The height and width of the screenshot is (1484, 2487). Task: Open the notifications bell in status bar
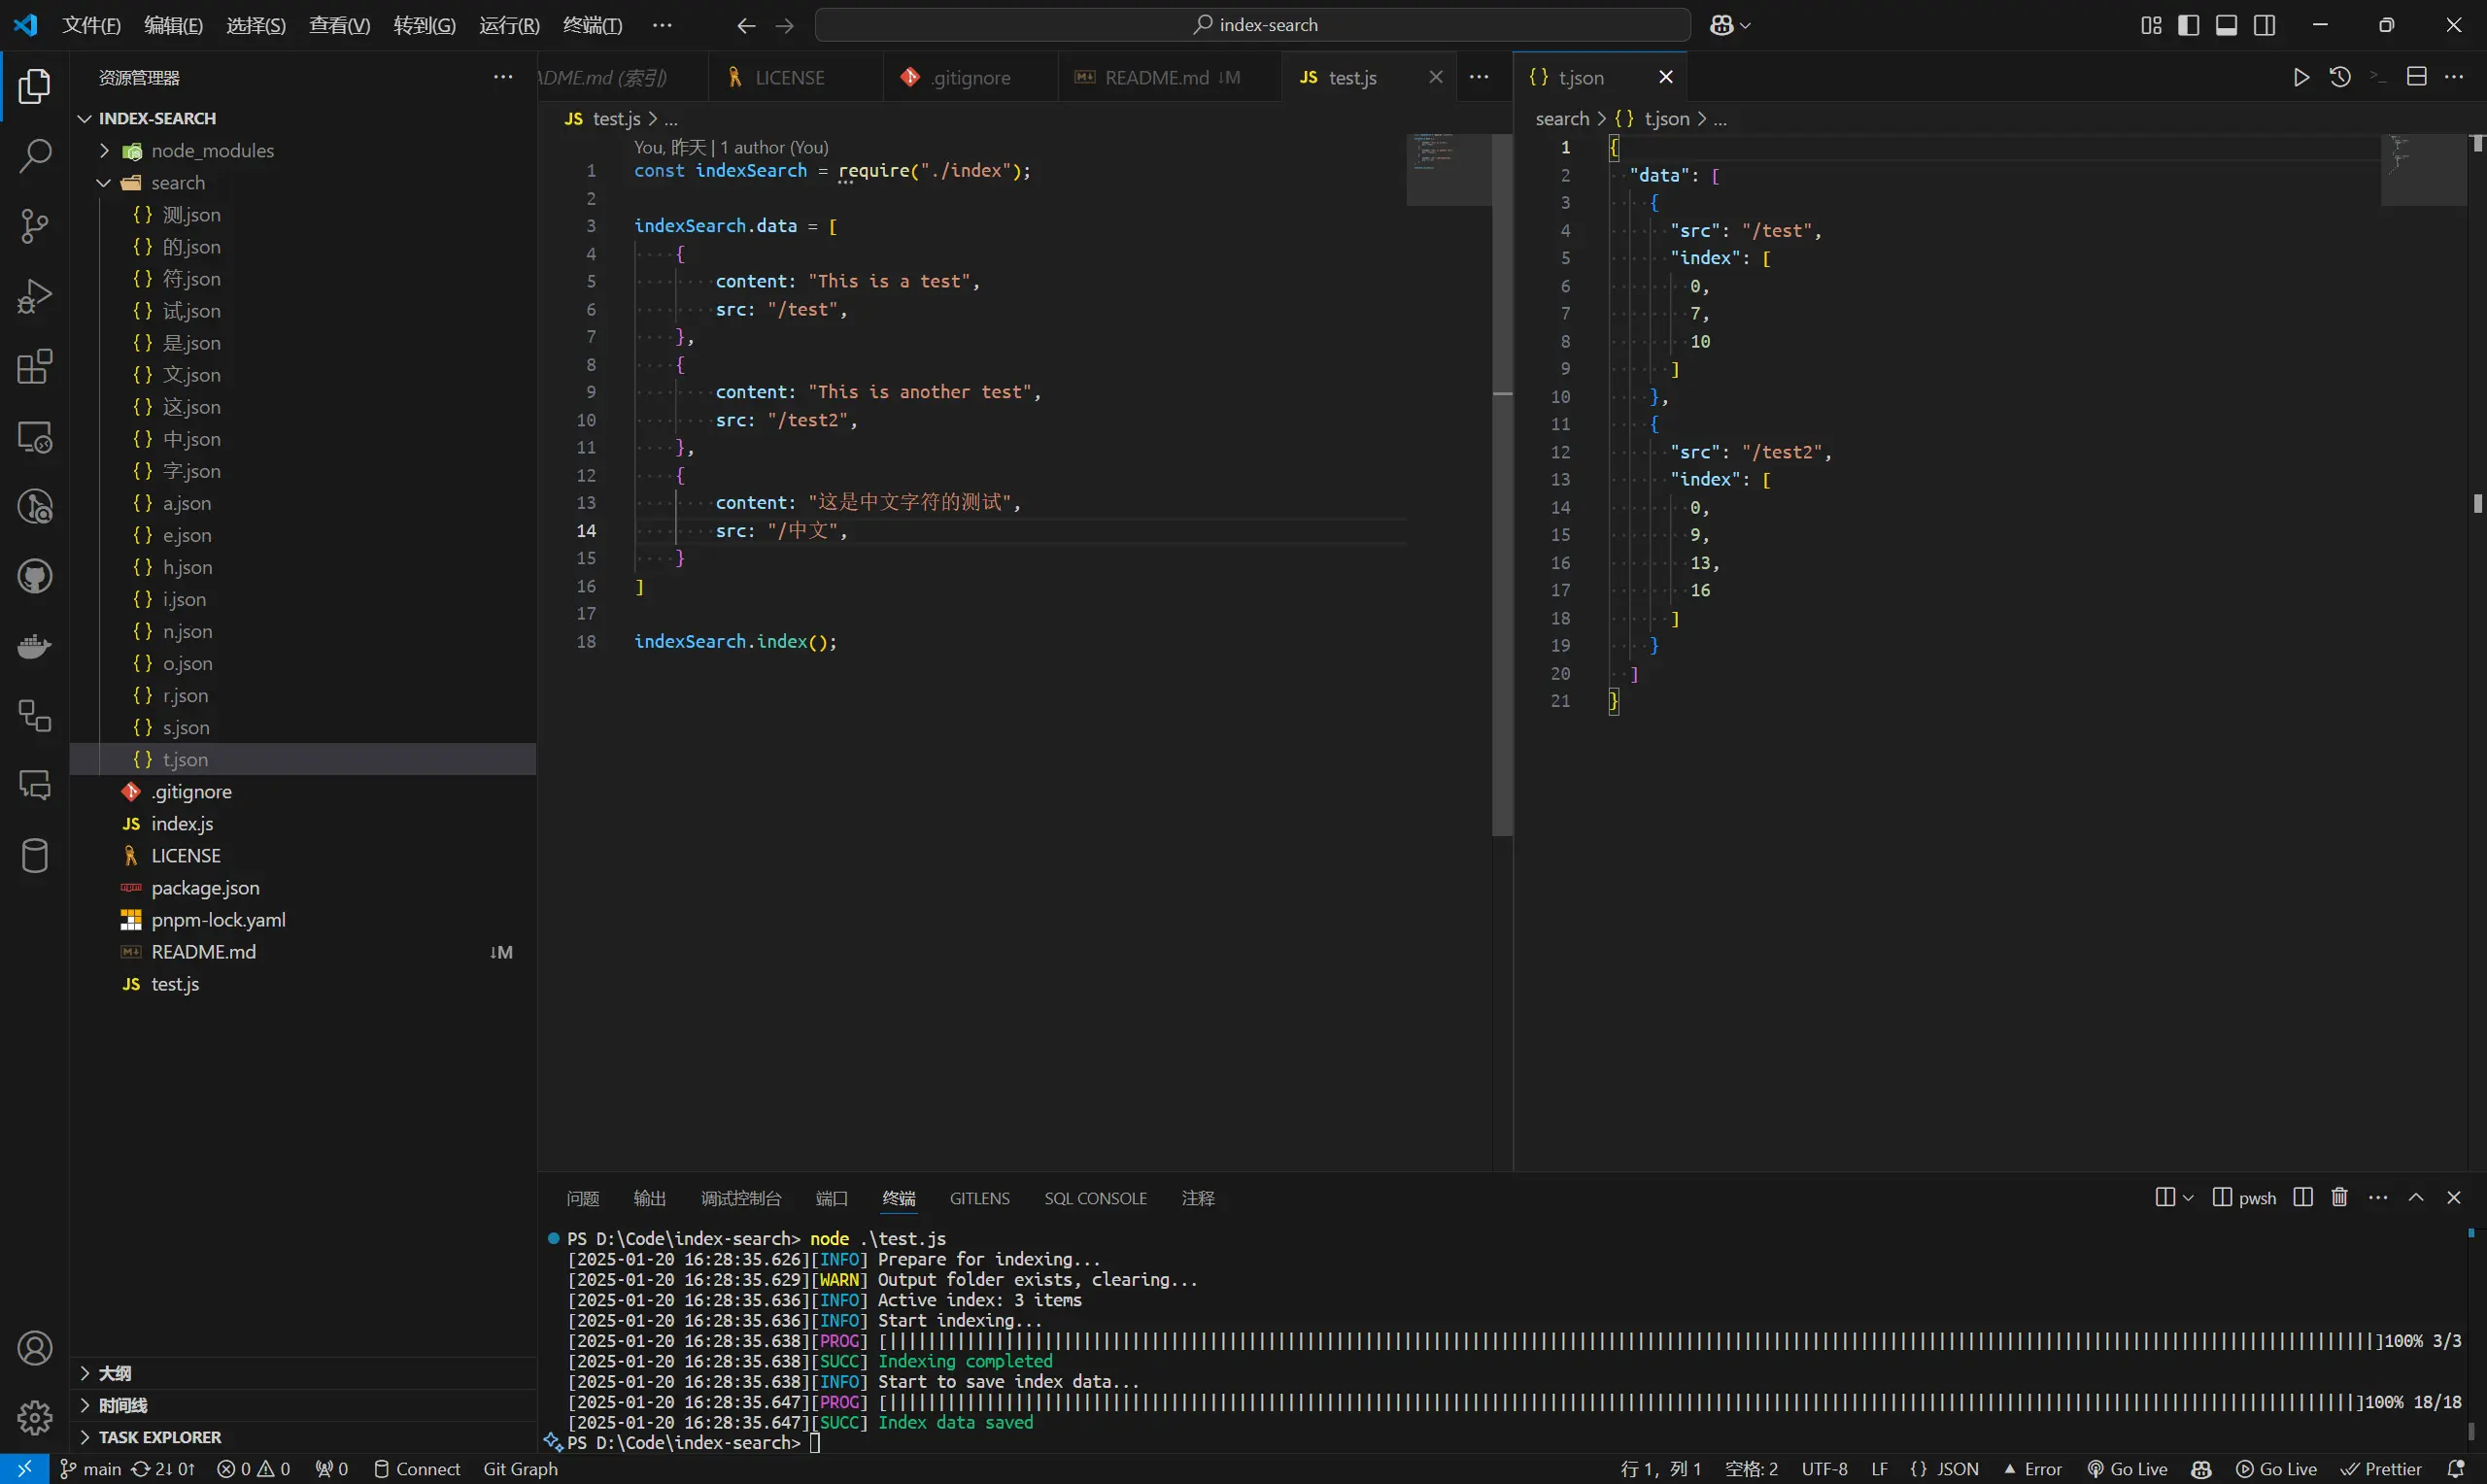pyautogui.click(x=2455, y=1469)
